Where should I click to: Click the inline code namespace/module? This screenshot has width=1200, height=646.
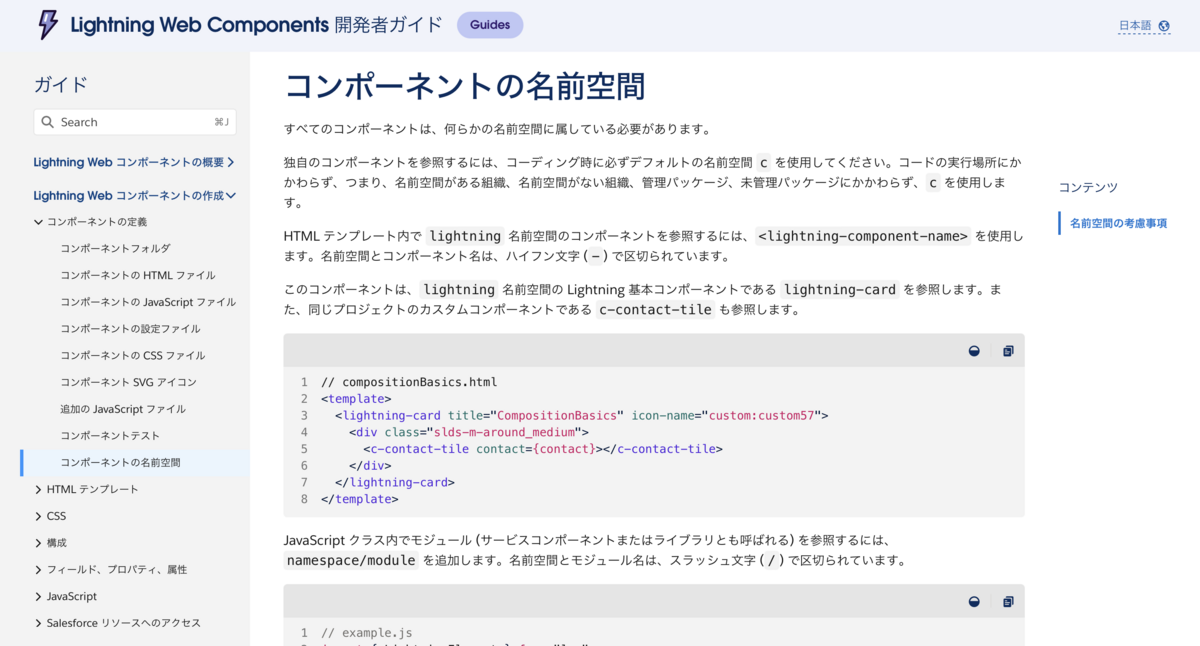click(351, 560)
